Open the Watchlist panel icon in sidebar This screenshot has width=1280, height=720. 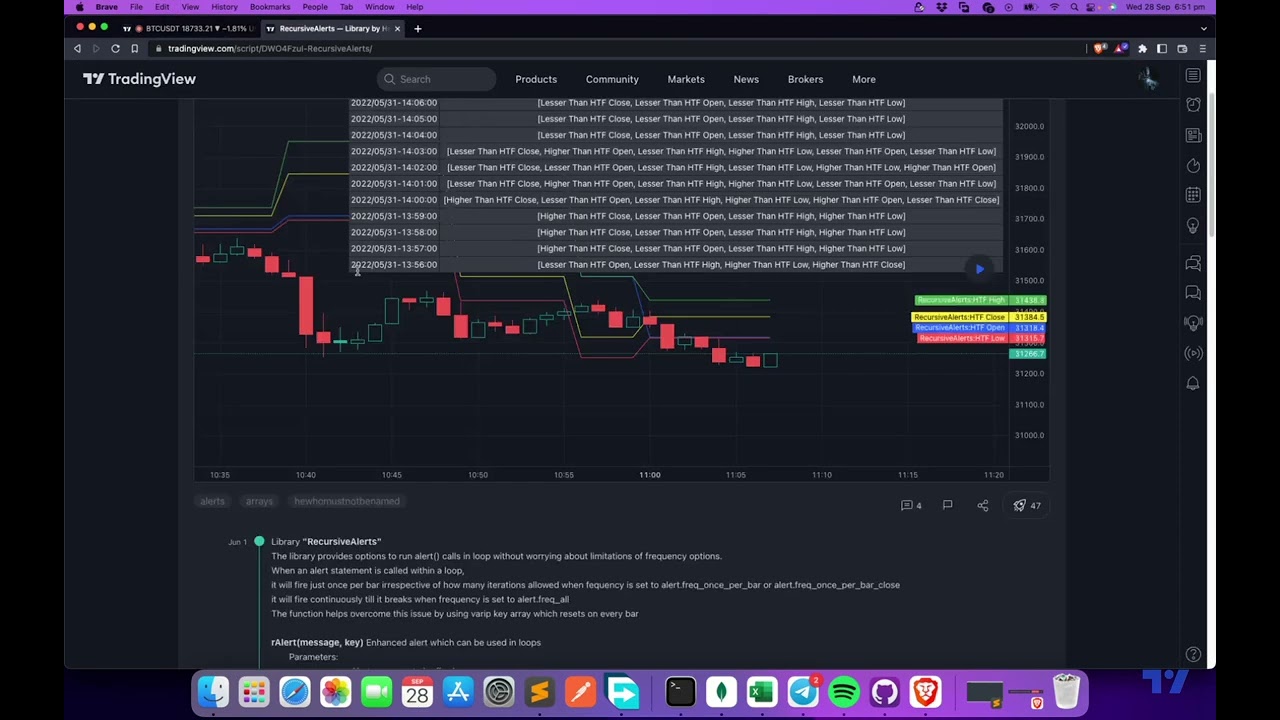pyautogui.click(x=1193, y=76)
